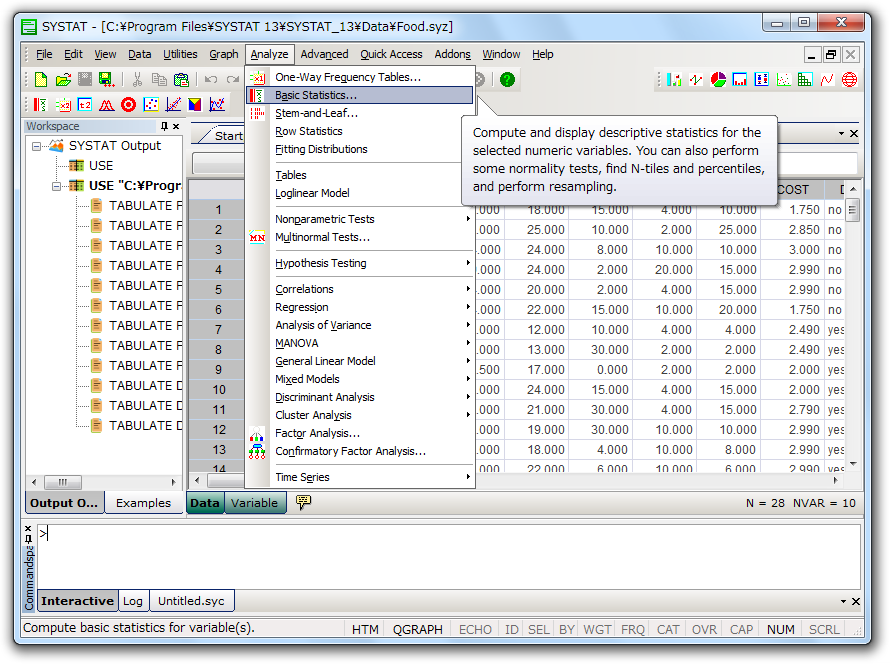890x664 pixels.
Task: Click the Paste clipboard icon
Action: point(181,79)
